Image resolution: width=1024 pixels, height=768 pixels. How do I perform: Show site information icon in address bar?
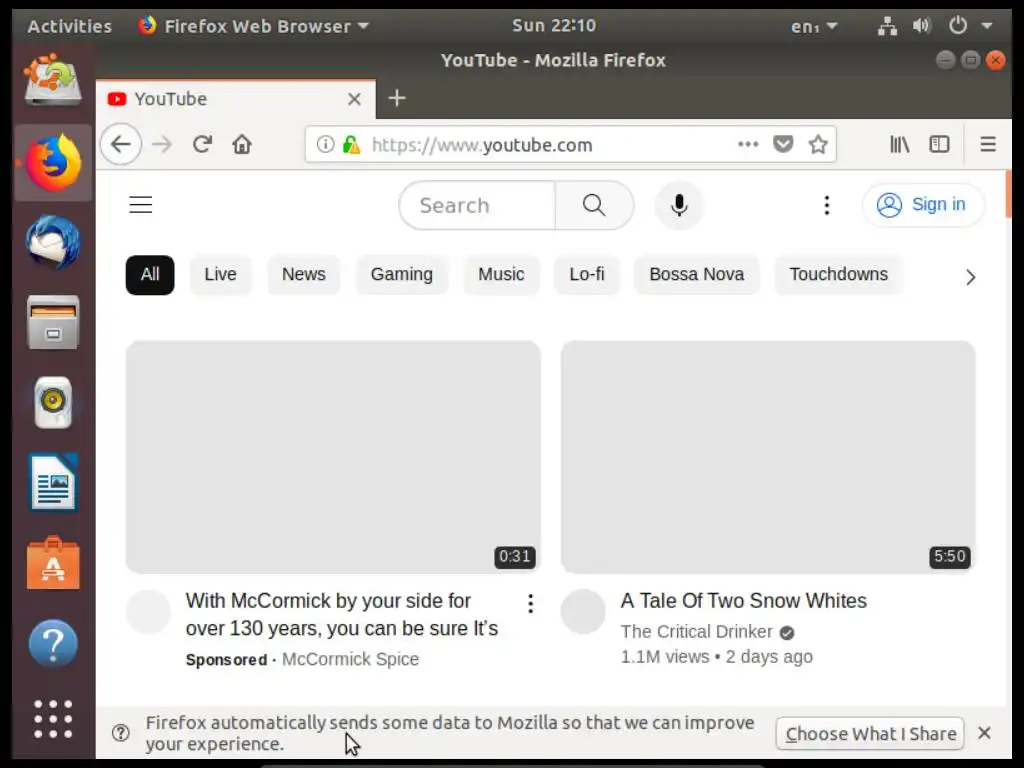325,144
